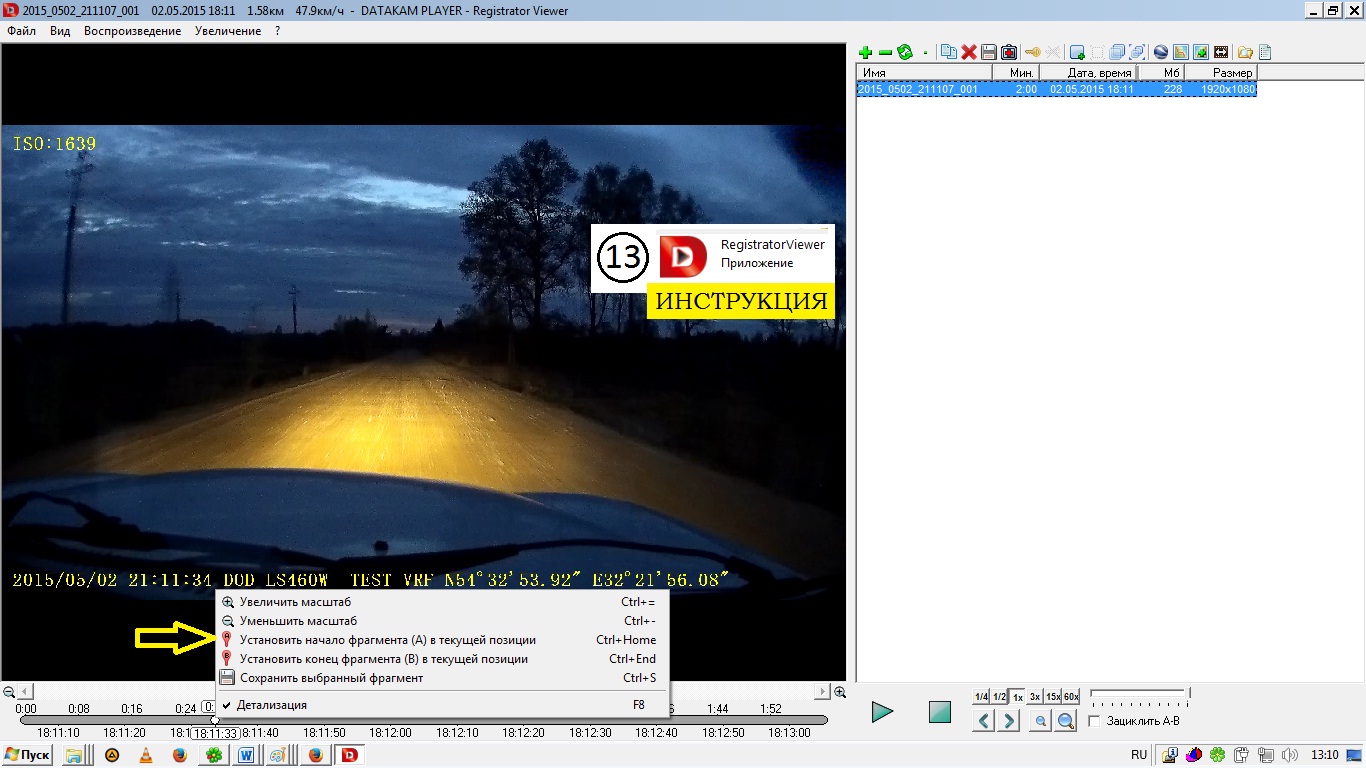Image resolution: width=1366 pixels, height=768 pixels.
Task: Open the Файл menu
Action: pos(21,31)
